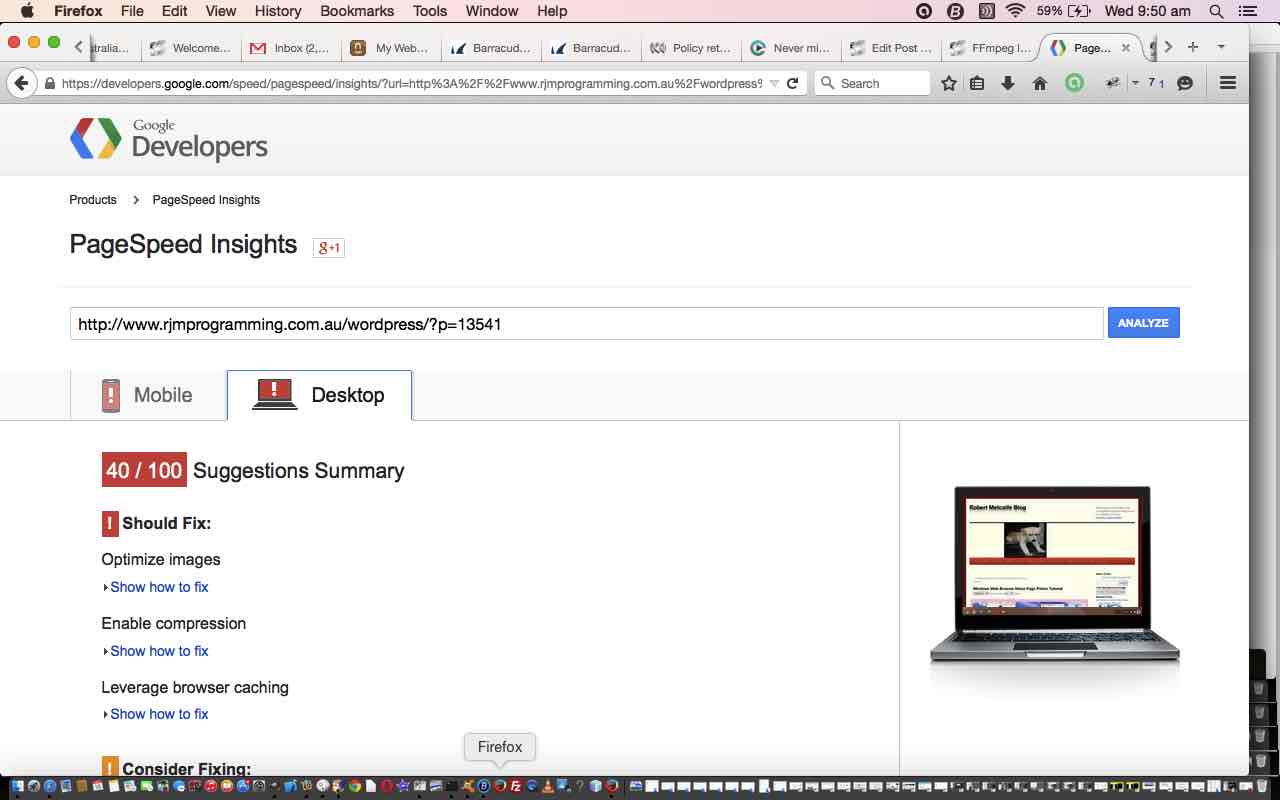The width and height of the screenshot is (1280, 800).
Task: Bookmark this page with the star icon
Action: tap(949, 84)
